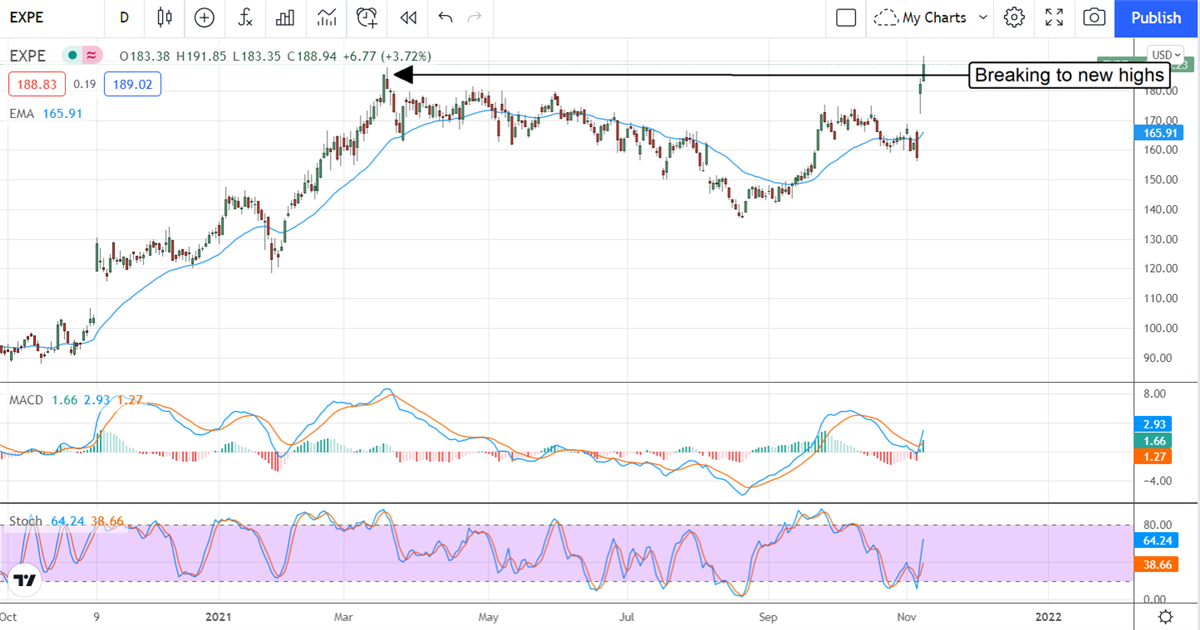Click the Publish button
Viewport: 1200px width, 630px height.
[x=1156, y=17]
